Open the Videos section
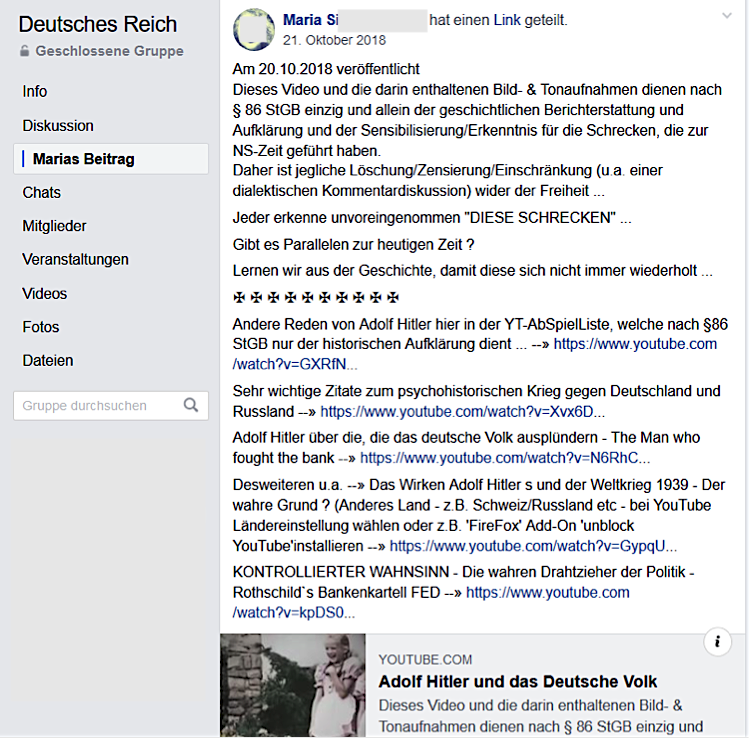Image resolution: width=750 pixels, height=738 pixels. click(x=44, y=293)
